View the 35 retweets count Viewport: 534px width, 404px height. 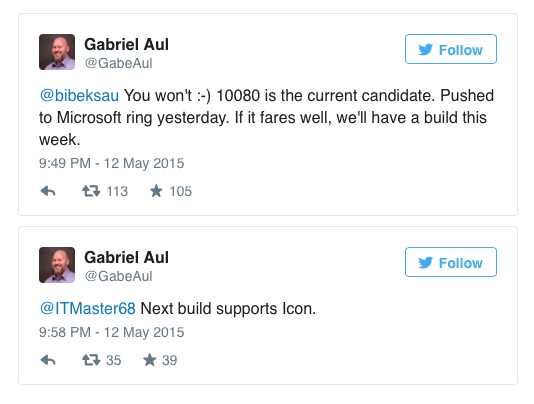(113, 360)
